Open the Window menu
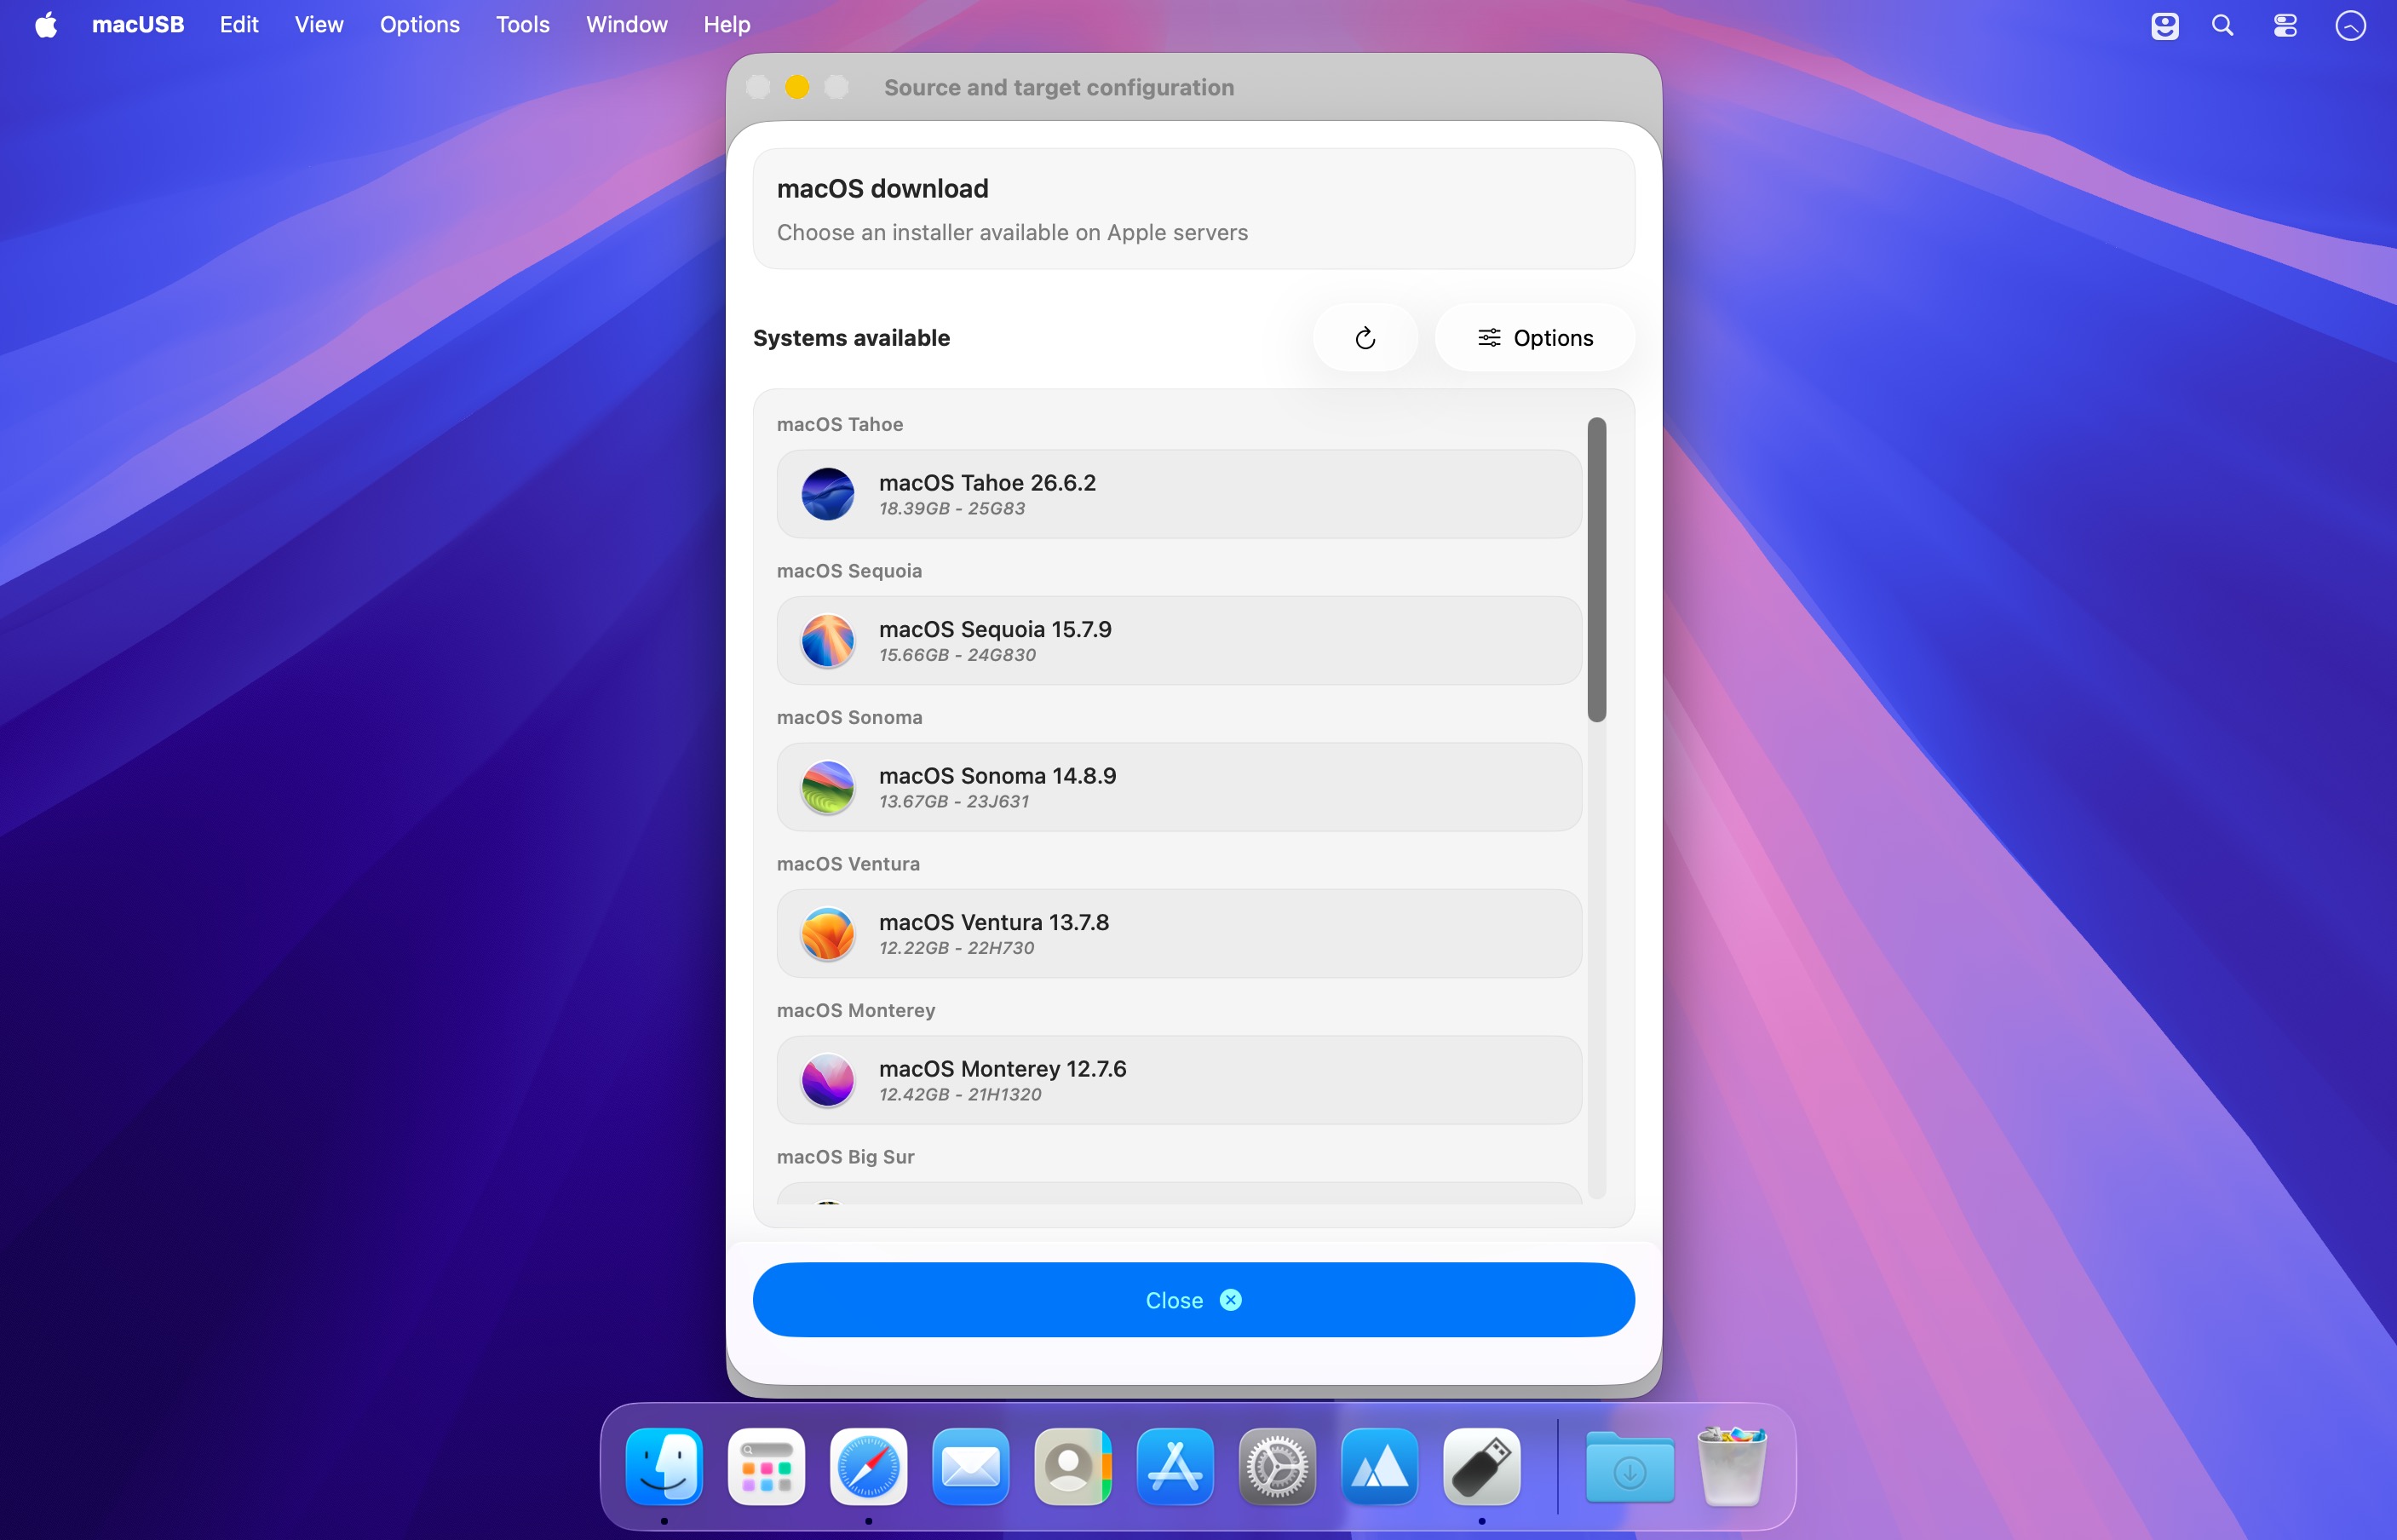The width and height of the screenshot is (2397, 1540). (626, 24)
